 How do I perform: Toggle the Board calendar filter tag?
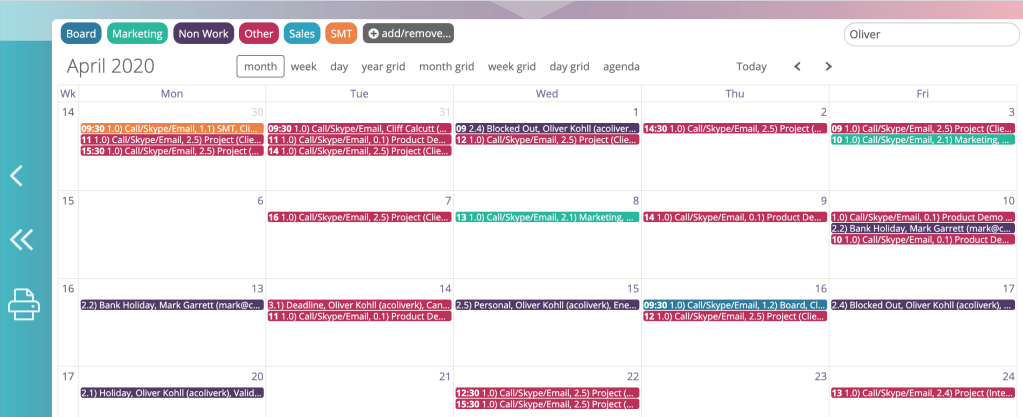tap(81, 34)
